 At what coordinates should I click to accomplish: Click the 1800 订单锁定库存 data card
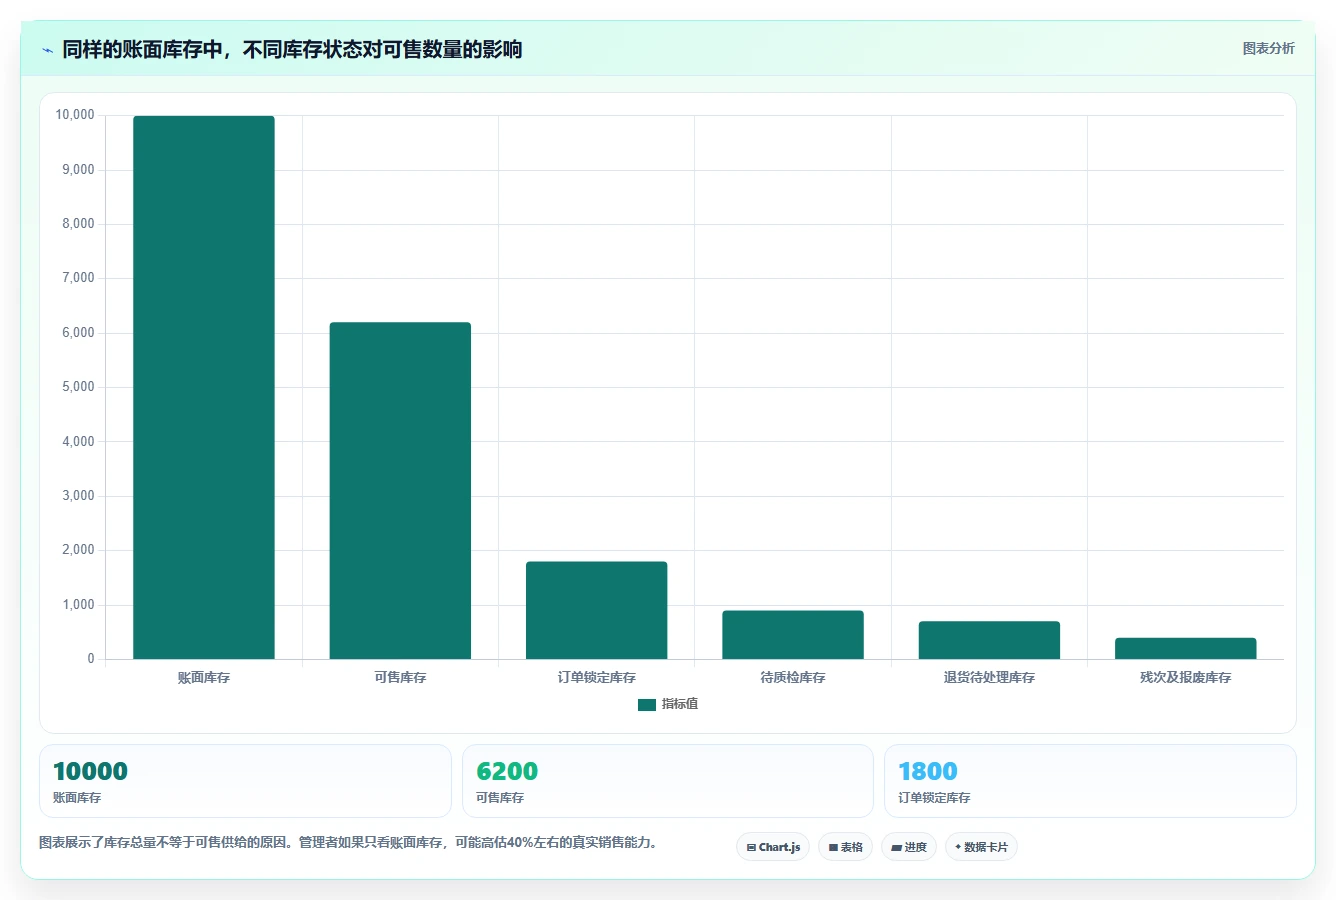coord(1090,781)
